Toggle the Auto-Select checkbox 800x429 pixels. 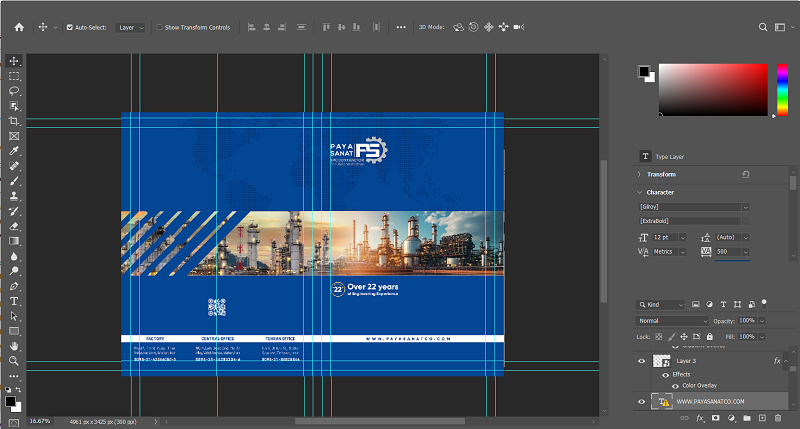(69, 28)
